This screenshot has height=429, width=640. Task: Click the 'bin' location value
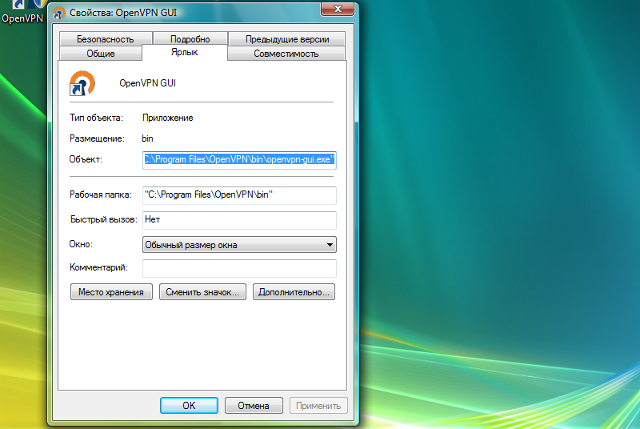tap(147, 139)
